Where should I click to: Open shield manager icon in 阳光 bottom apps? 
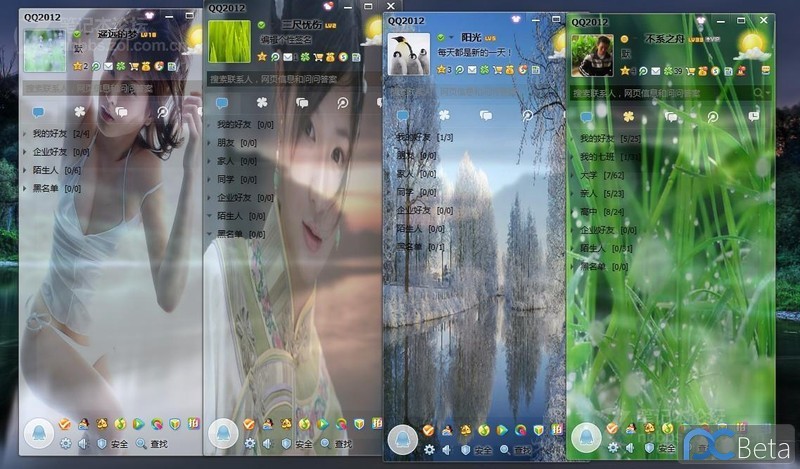point(539,430)
